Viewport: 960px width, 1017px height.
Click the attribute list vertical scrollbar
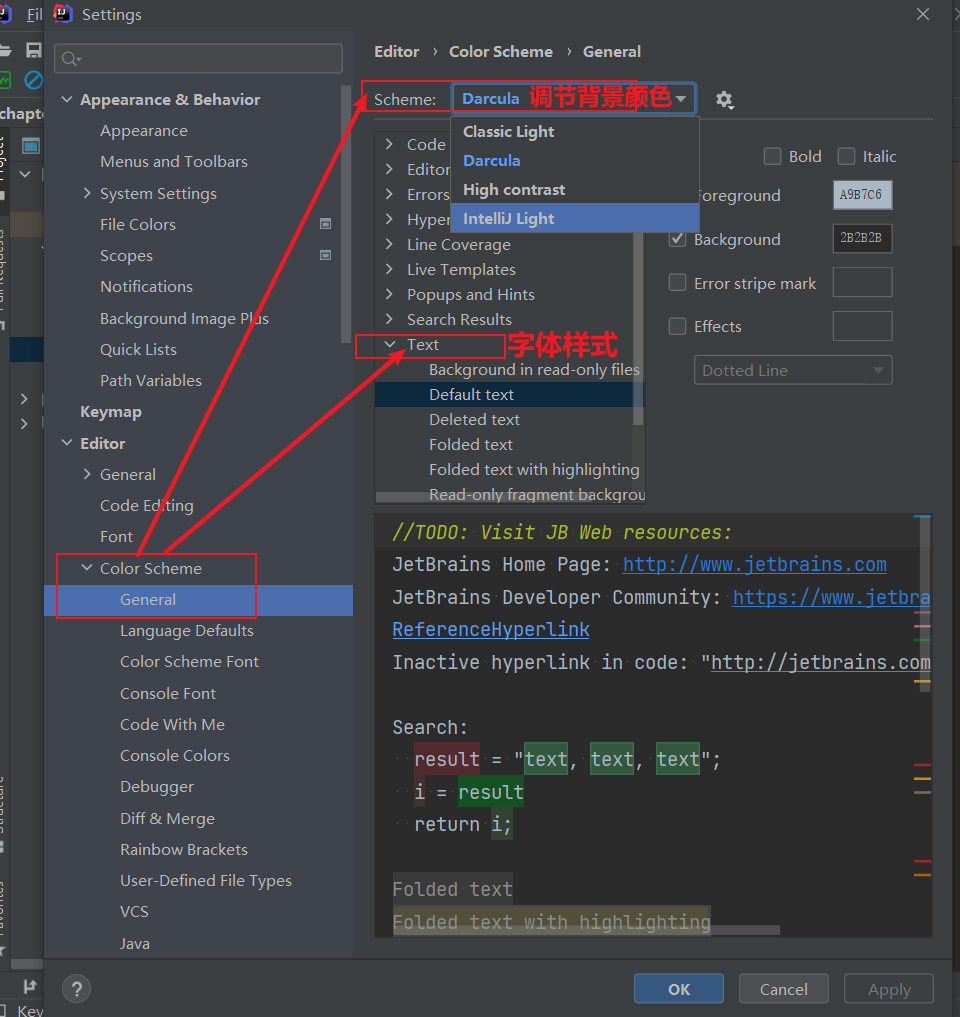[x=638, y=328]
